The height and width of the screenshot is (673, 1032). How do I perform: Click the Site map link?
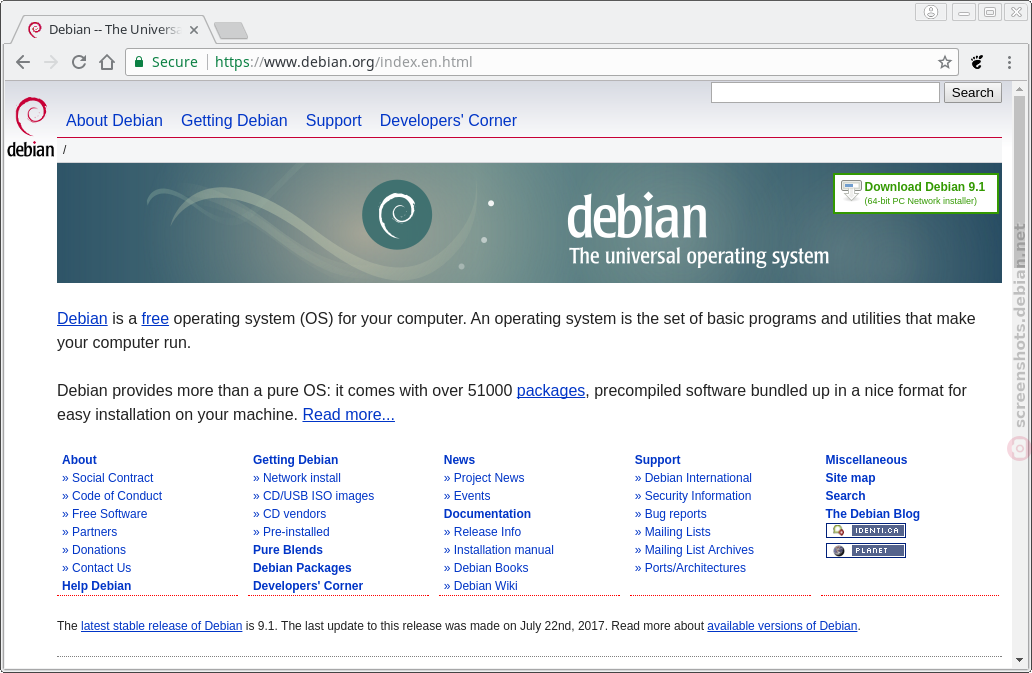[x=850, y=478]
